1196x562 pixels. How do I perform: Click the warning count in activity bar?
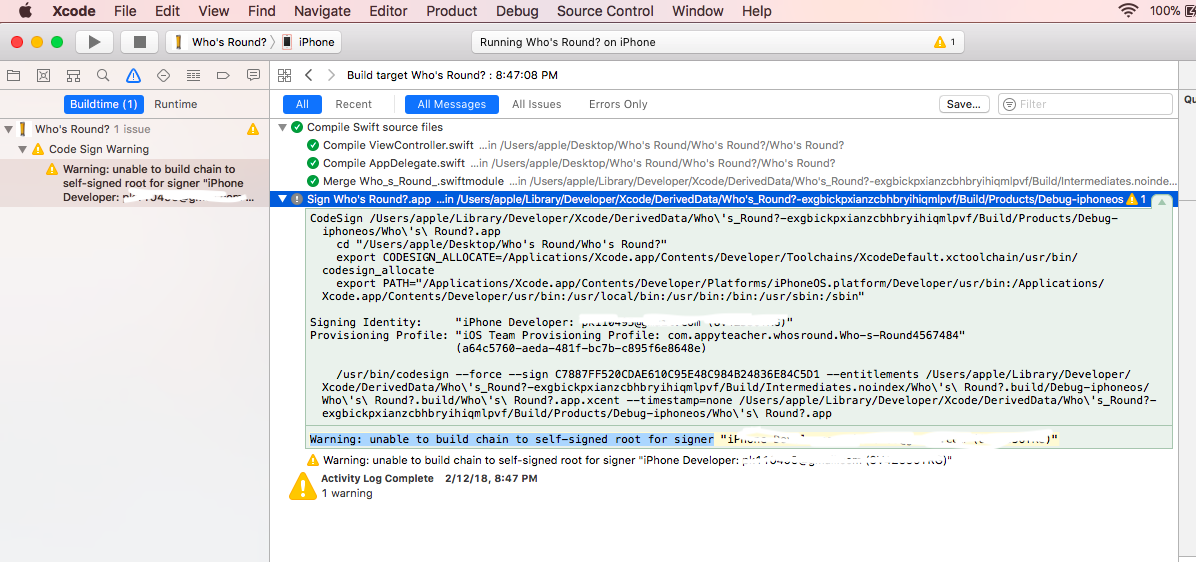[x=944, y=42]
